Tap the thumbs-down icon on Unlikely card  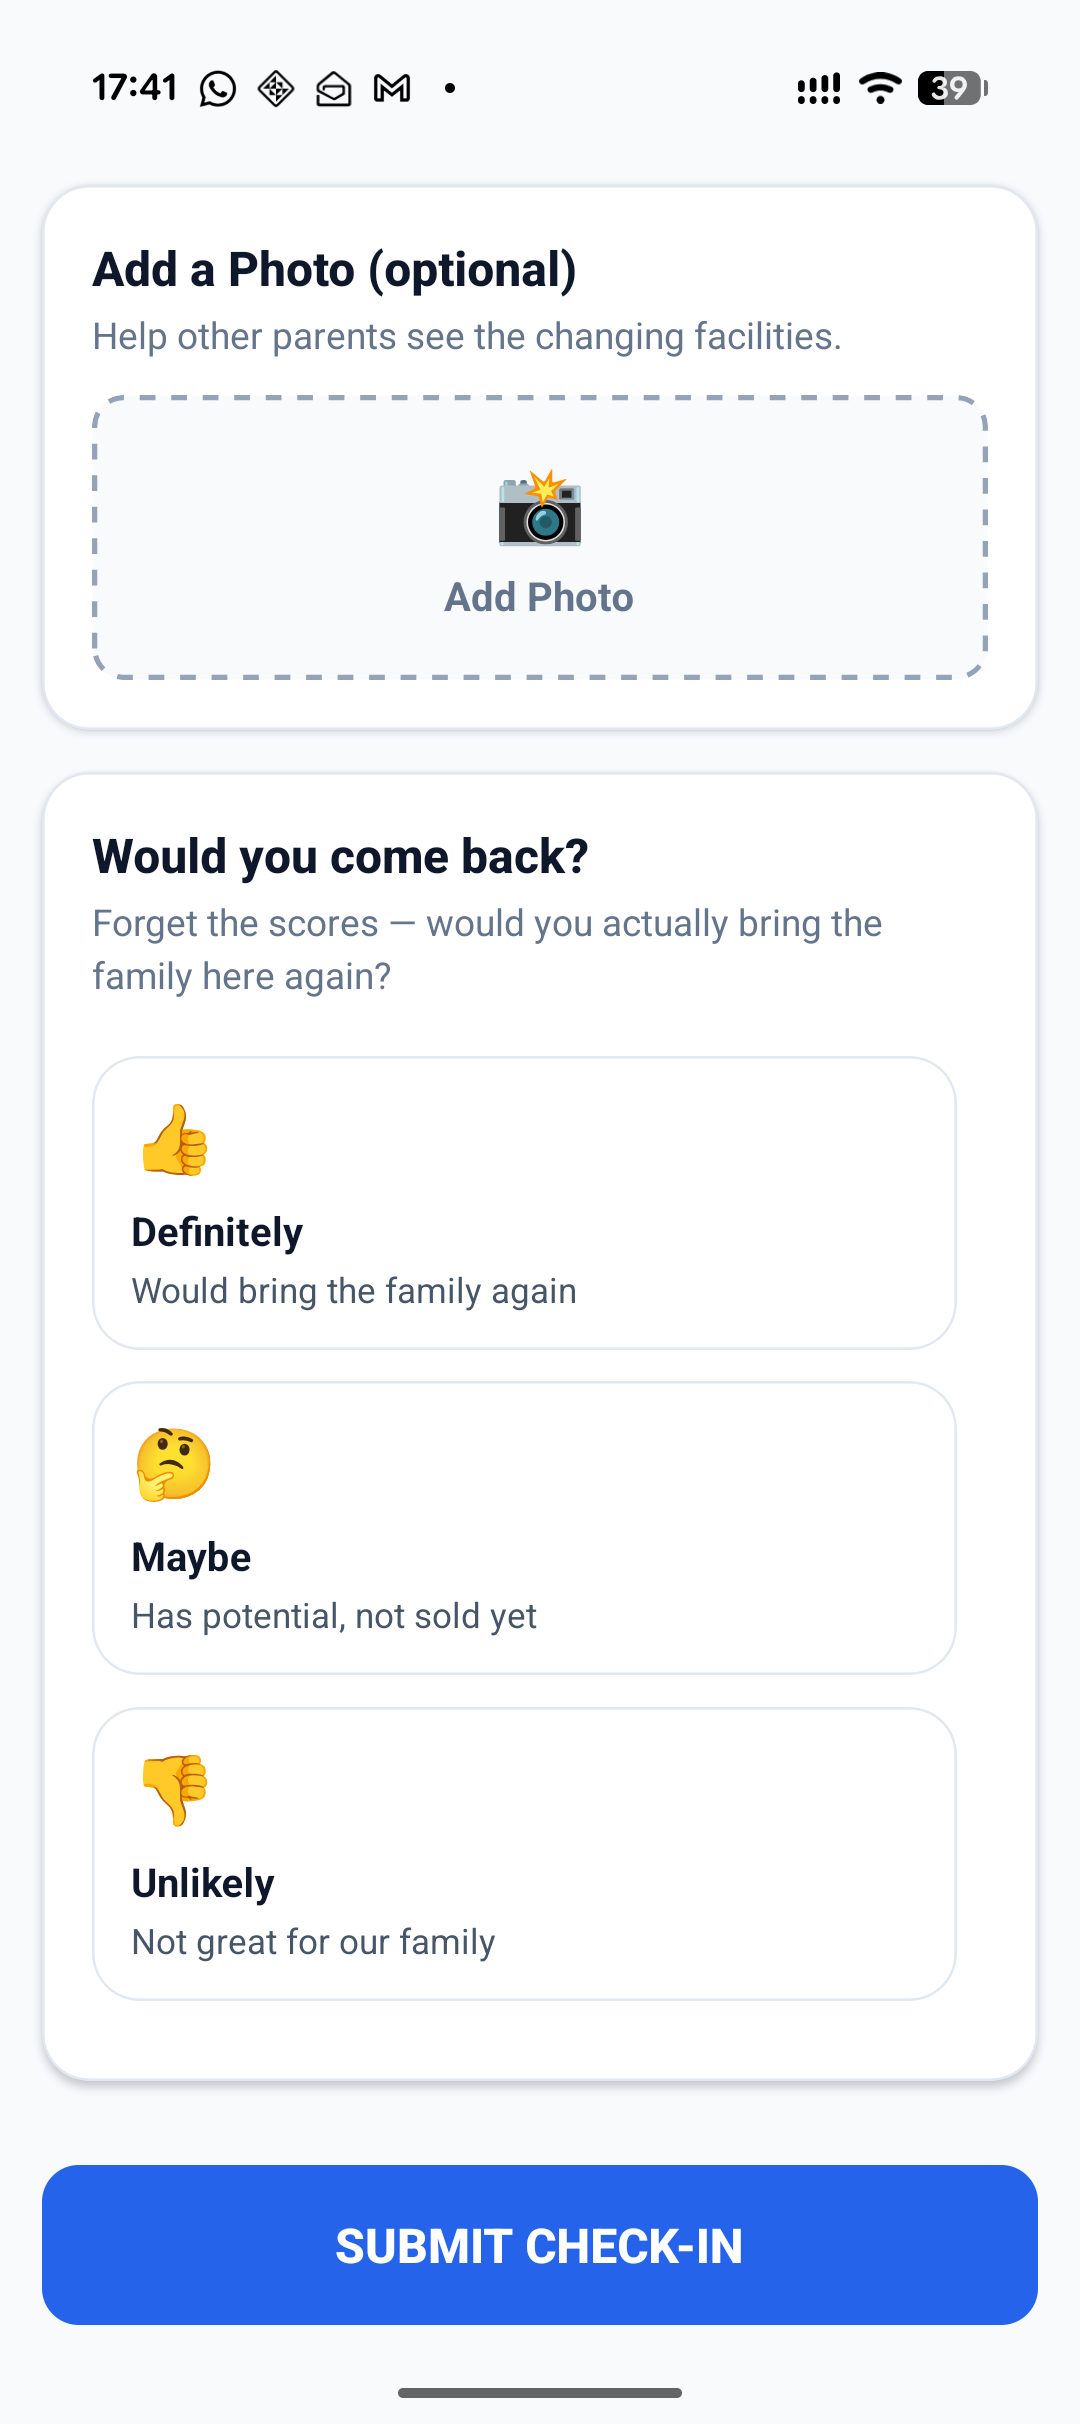pyautogui.click(x=177, y=1790)
